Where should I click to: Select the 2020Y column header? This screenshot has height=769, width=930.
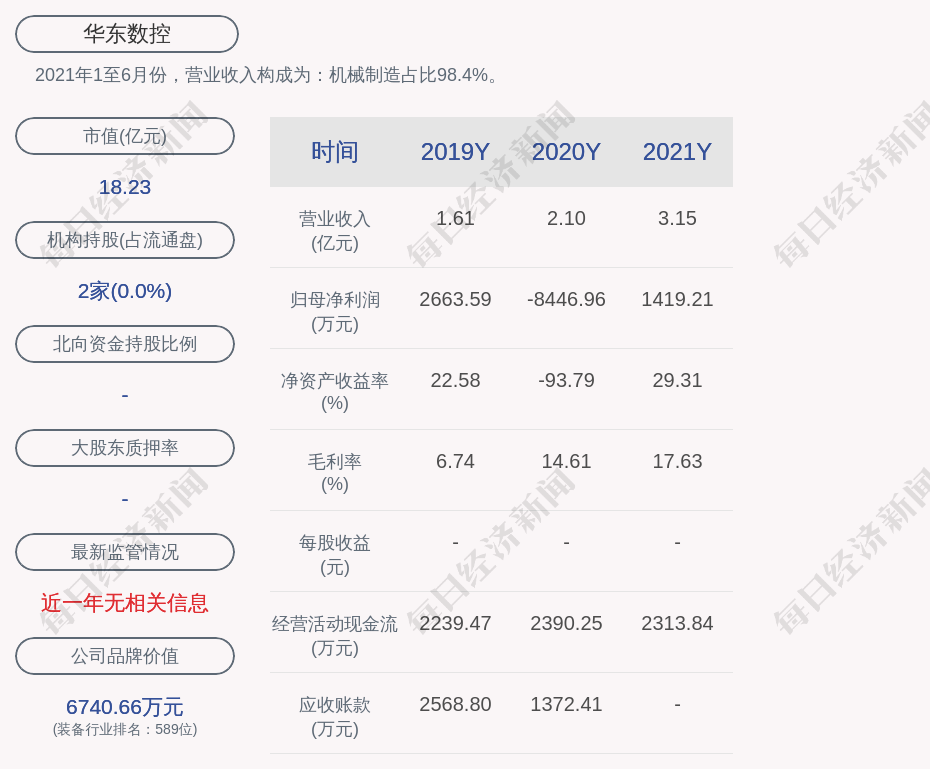[x=566, y=152]
